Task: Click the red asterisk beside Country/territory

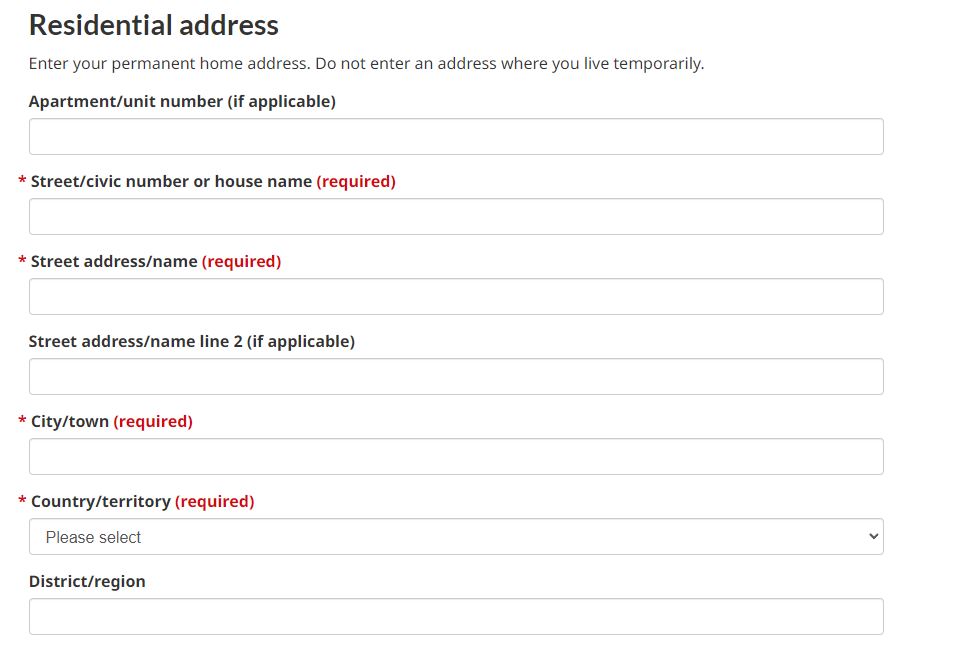Action: point(22,502)
